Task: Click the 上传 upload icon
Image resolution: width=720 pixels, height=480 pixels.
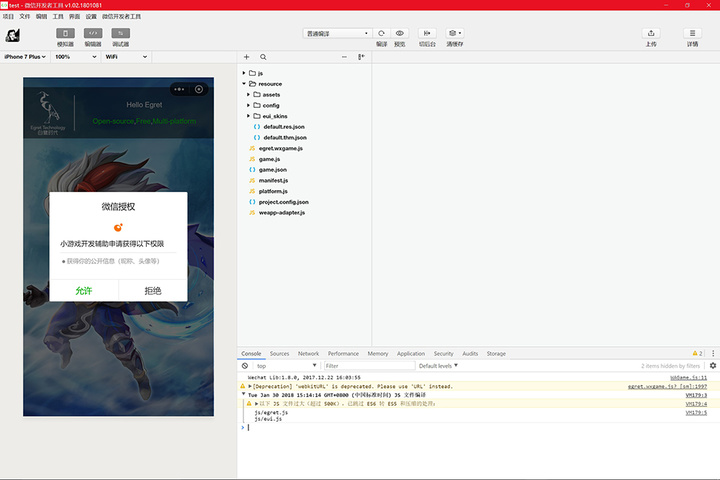Action: [x=651, y=33]
